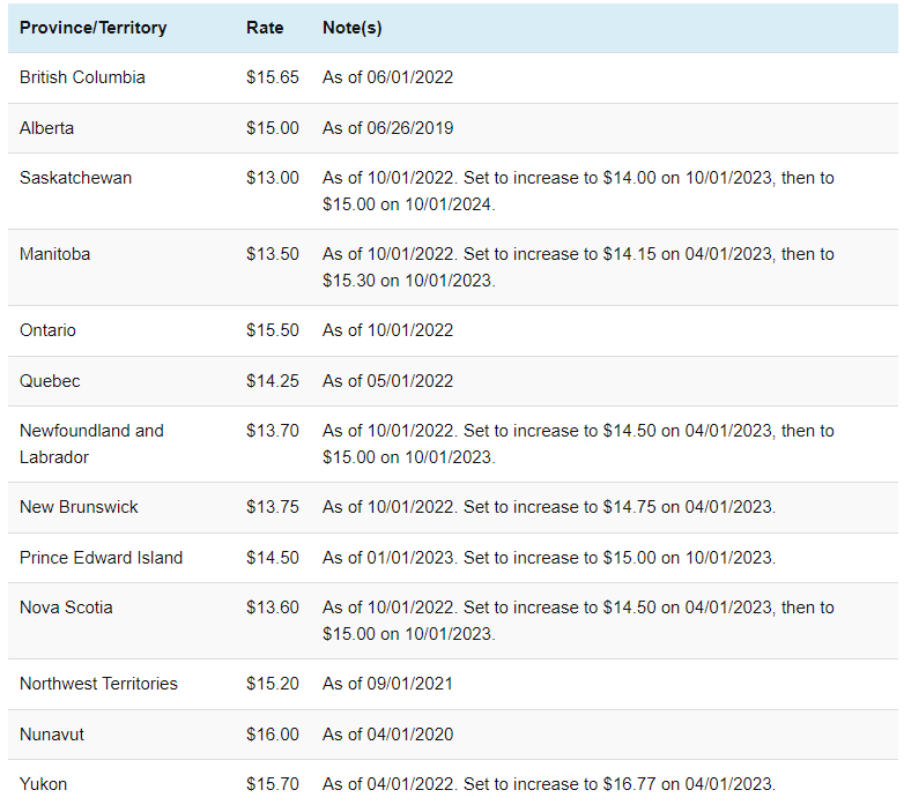Click the $15.70 rate value
This screenshot has height=806, width=904.
click(273, 783)
